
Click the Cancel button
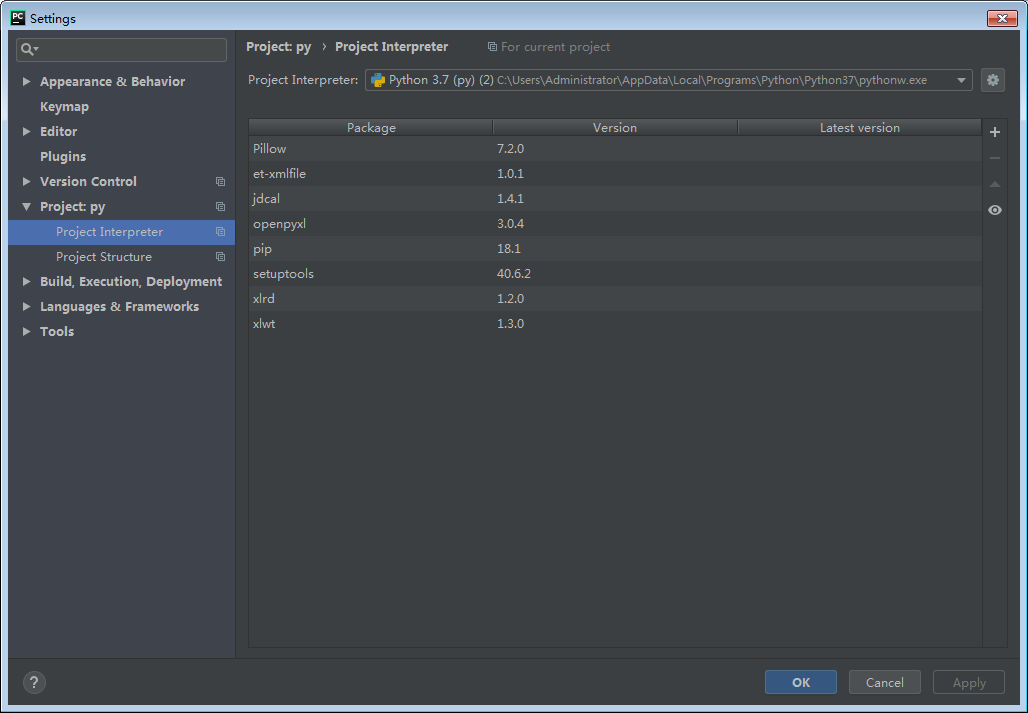coord(884,682)
